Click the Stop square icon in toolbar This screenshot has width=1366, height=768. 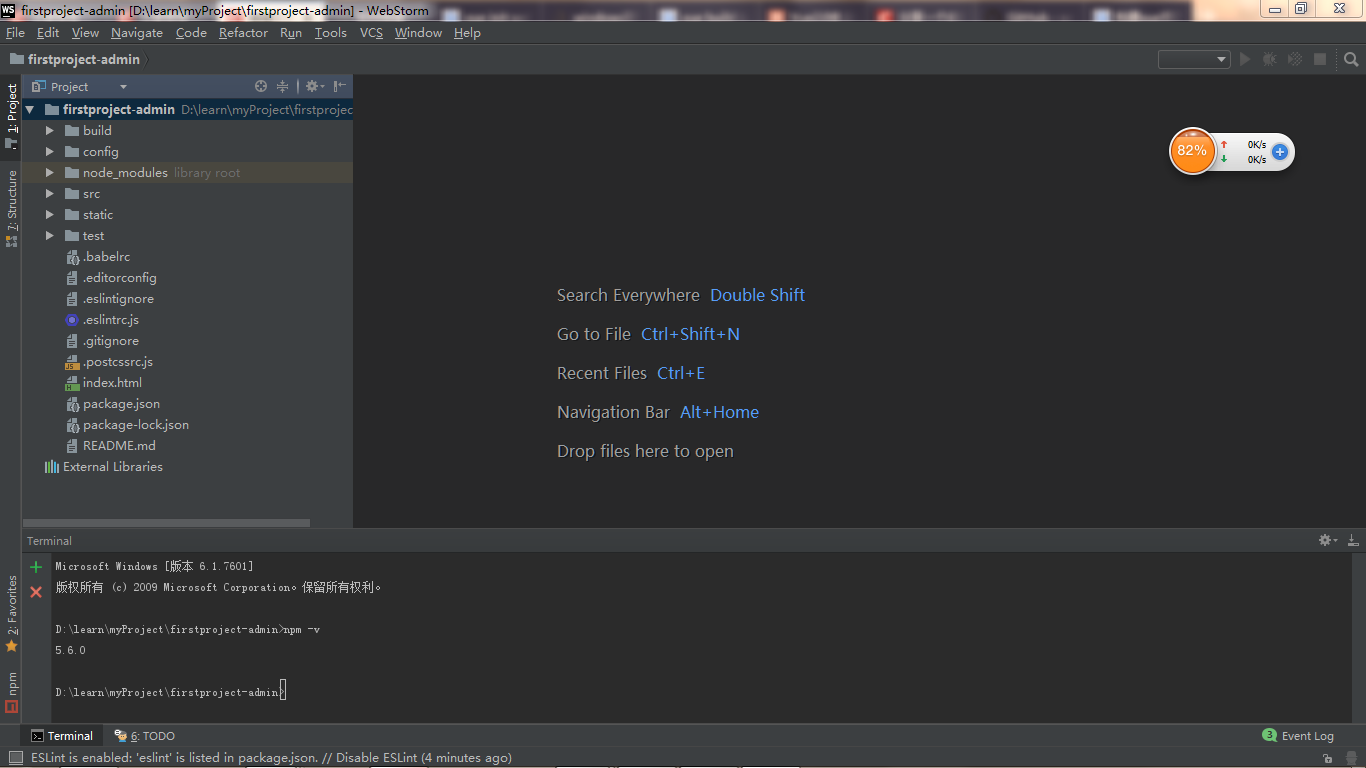(x=1320, y=59)
